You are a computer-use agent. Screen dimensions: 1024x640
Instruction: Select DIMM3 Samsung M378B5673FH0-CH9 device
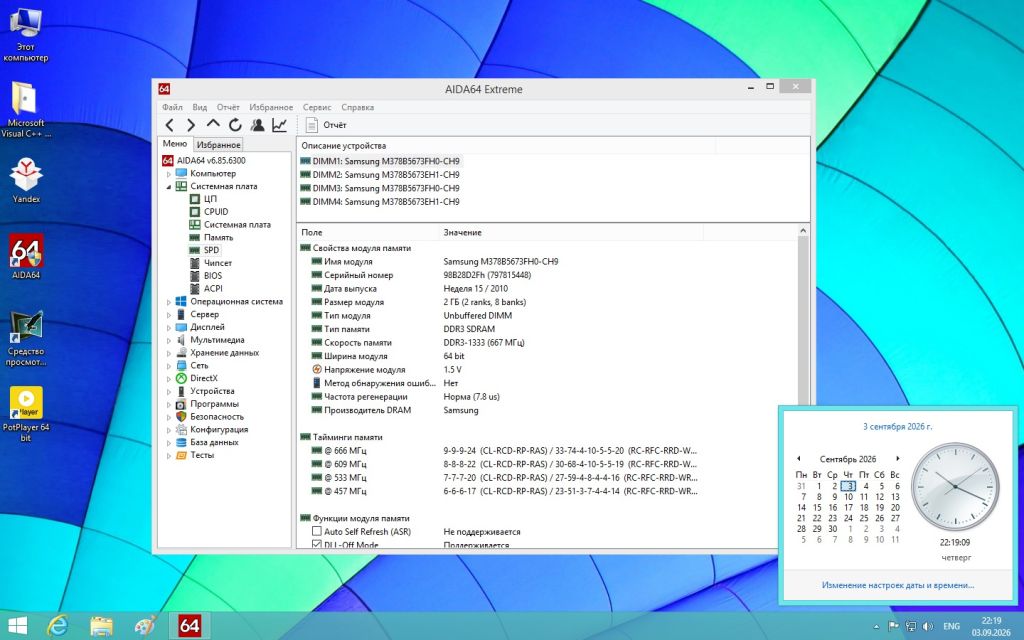click(x=385, y=188)
